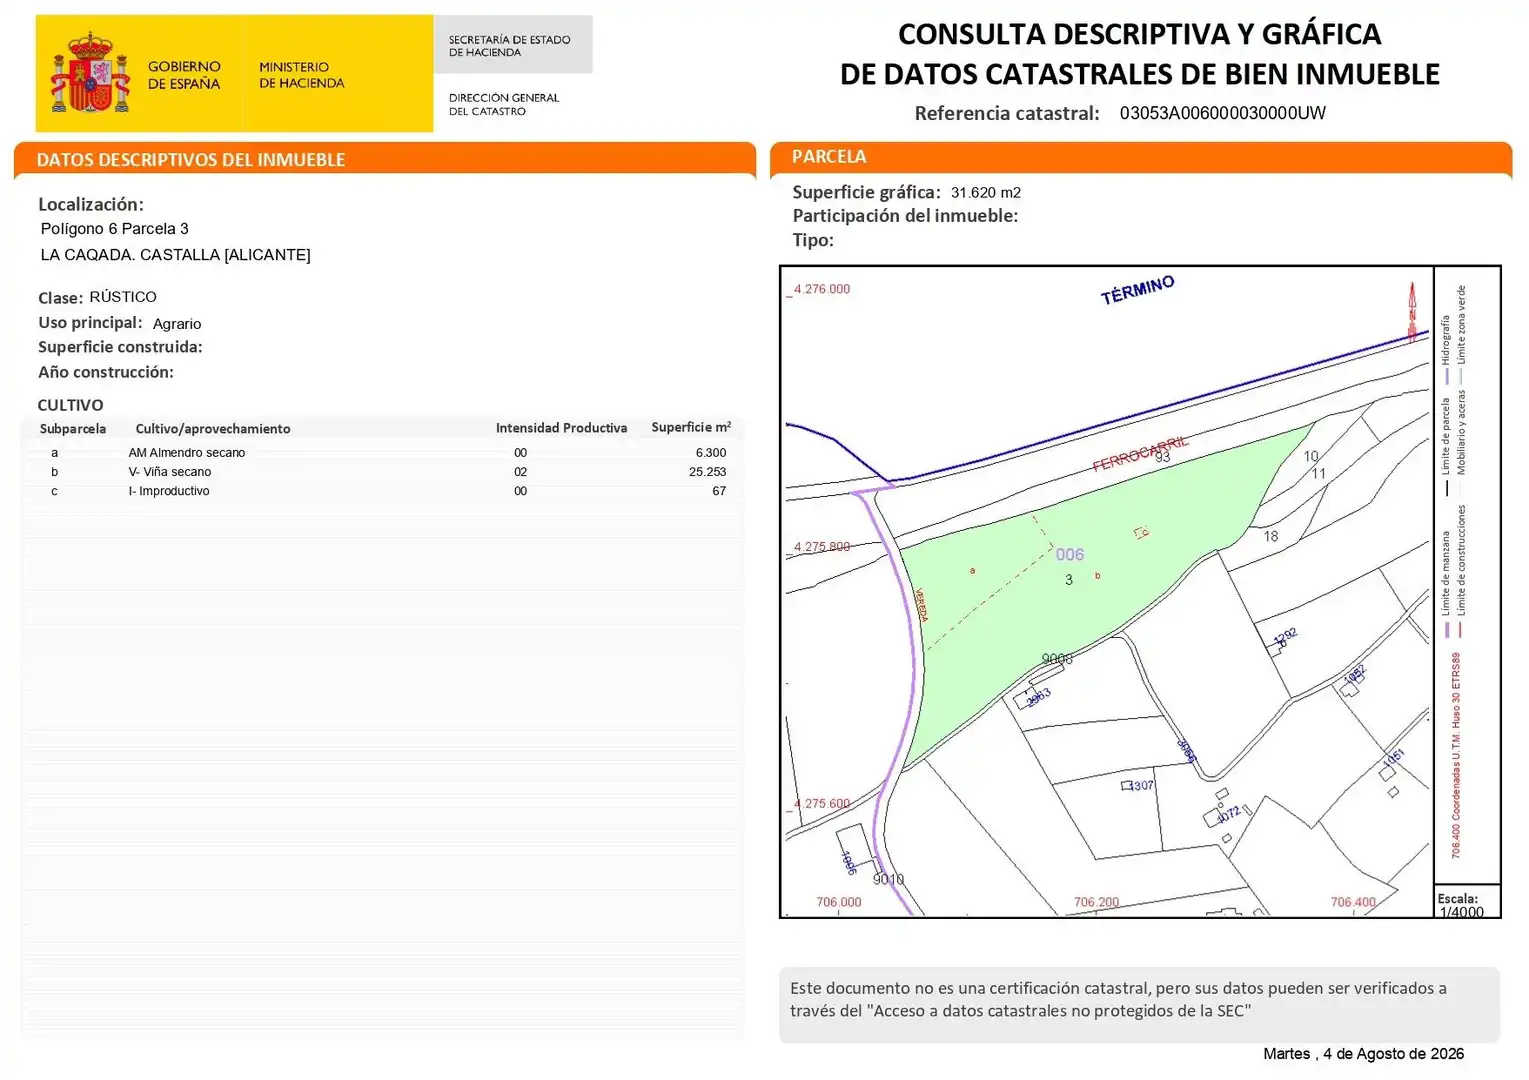Click the "Tipo:" label
The image size is (1529, 1080).
813,240
